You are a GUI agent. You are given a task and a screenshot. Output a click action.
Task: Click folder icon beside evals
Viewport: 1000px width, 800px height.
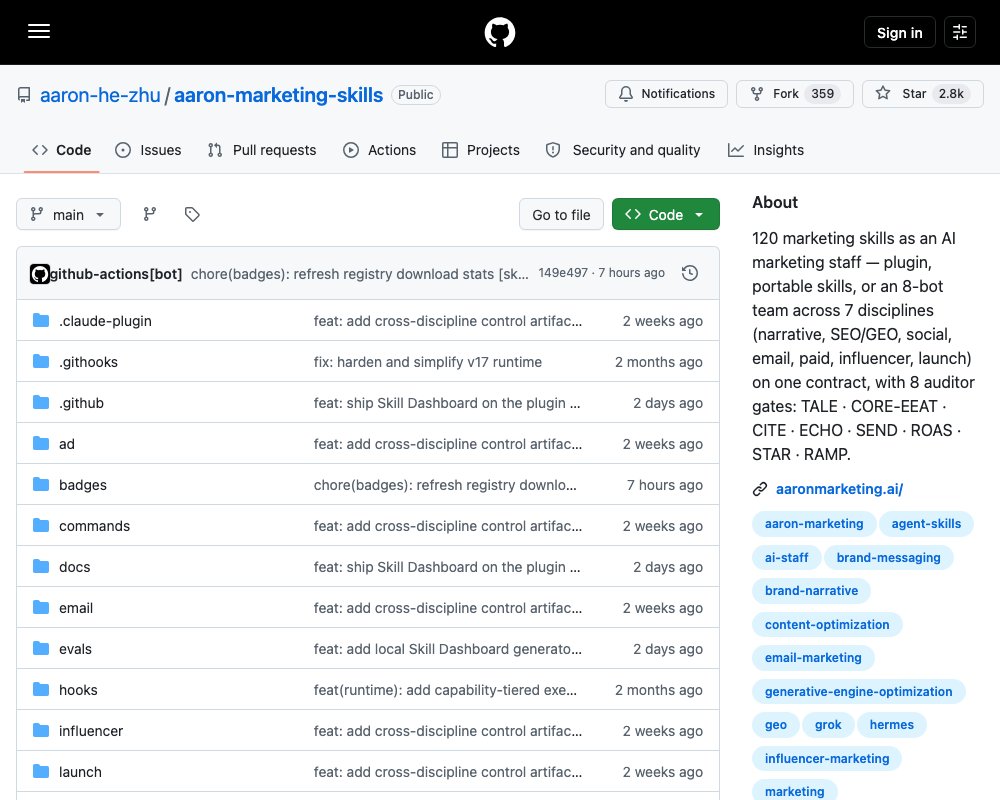coord(41,648)
